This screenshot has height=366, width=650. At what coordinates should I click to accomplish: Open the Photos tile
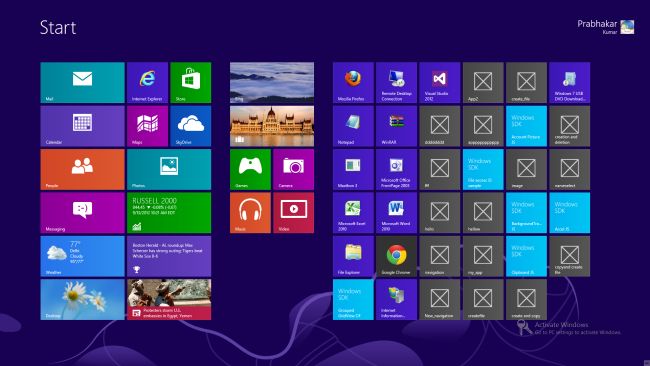tap(169, 170)
